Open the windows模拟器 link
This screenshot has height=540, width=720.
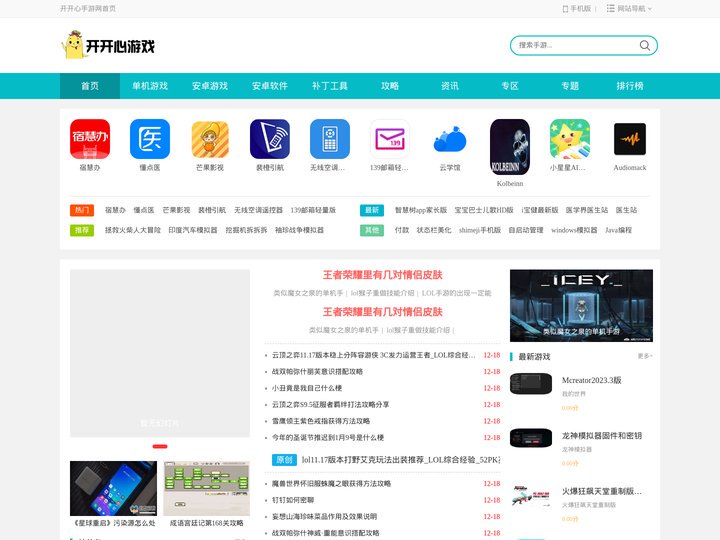click(574, 231)
